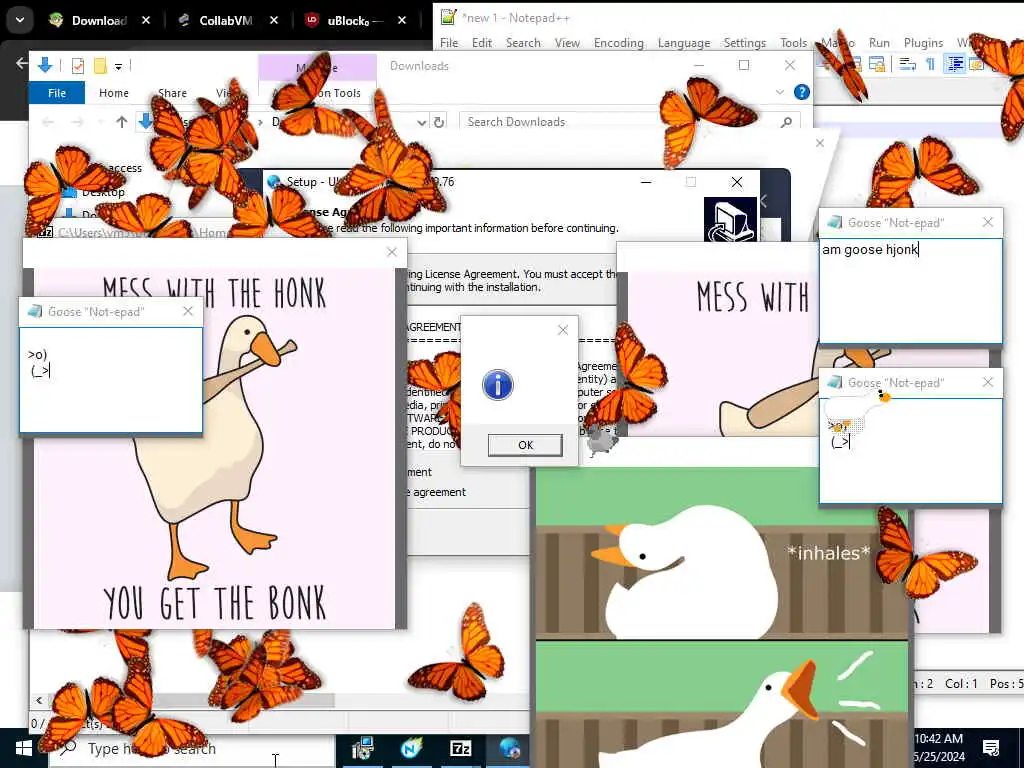Open Notepad++ Encoding menu
1024x768 pixels.
click(x=618, y=42)
